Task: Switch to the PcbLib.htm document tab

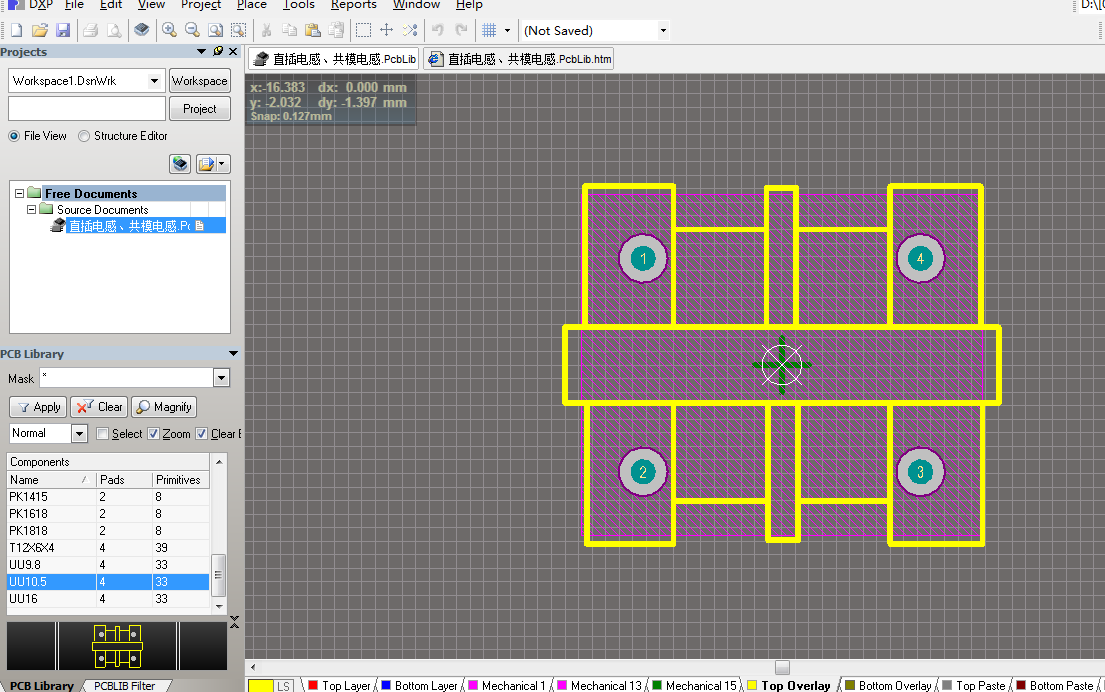Action: 519,59
